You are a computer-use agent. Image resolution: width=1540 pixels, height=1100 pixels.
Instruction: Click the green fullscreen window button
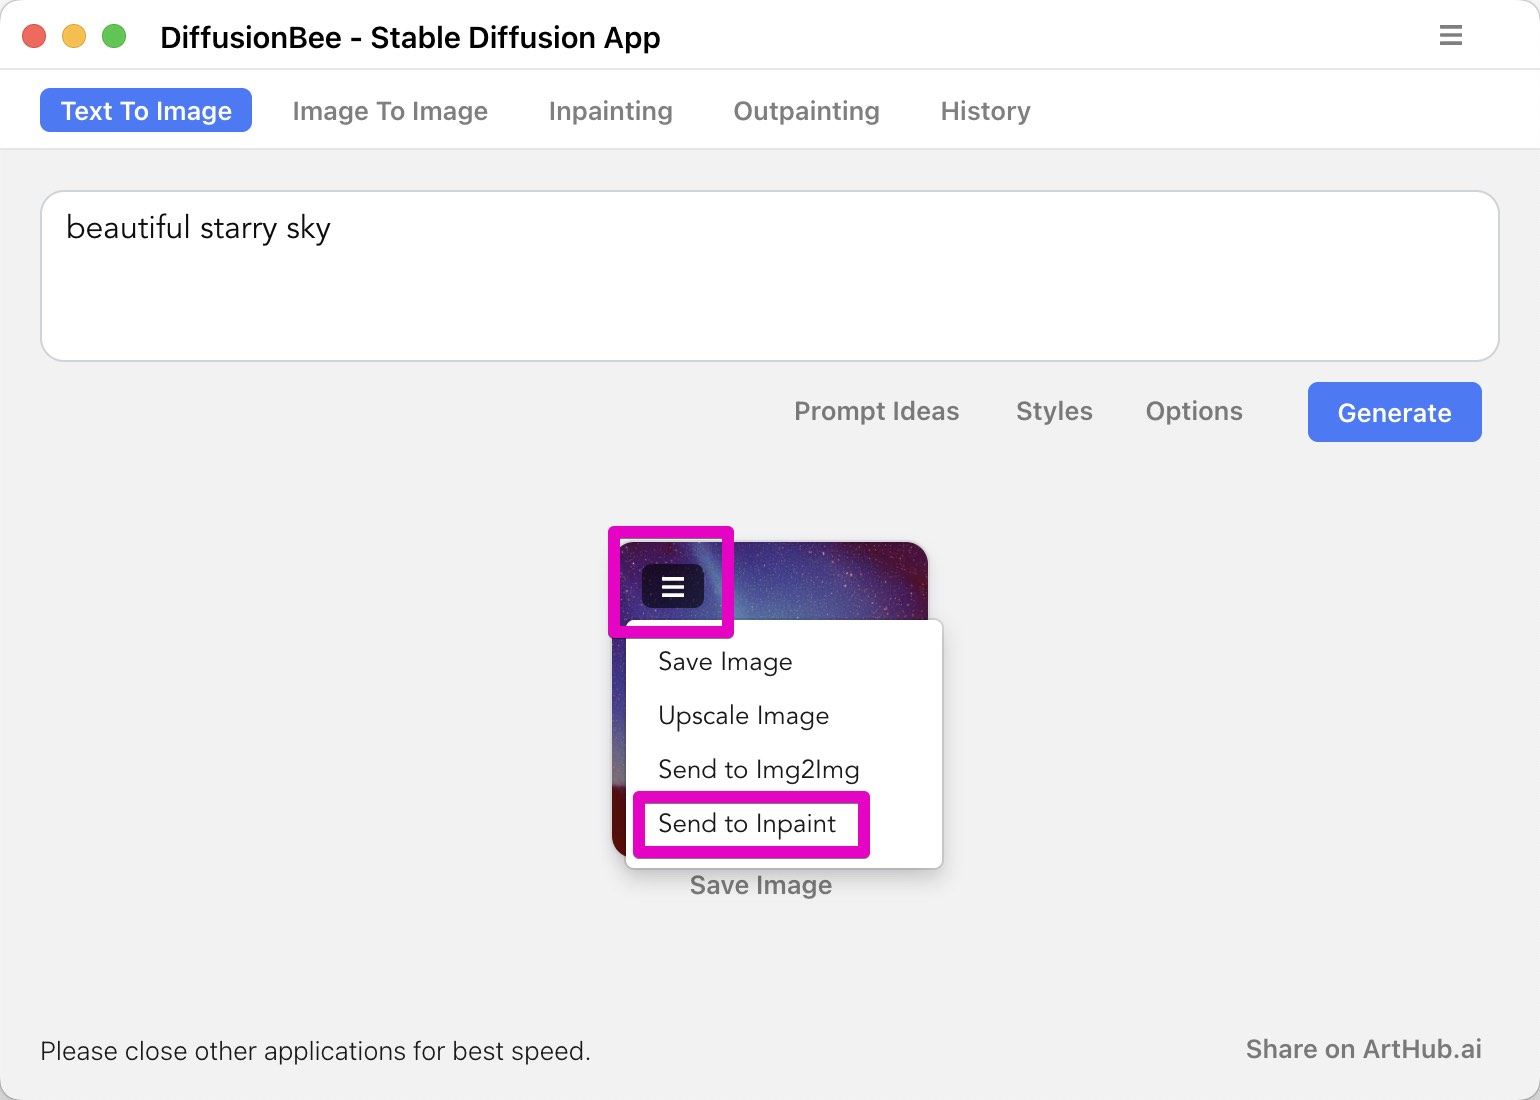point(115,37)
